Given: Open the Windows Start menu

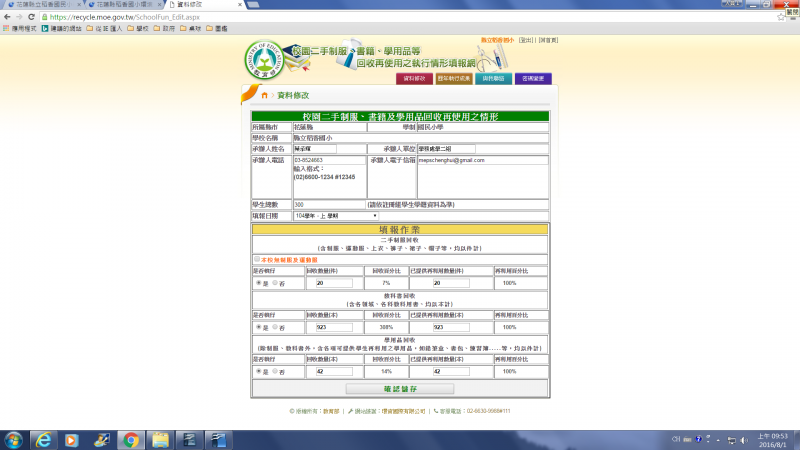Looking at the screenshot, I should tap(14, 439).
